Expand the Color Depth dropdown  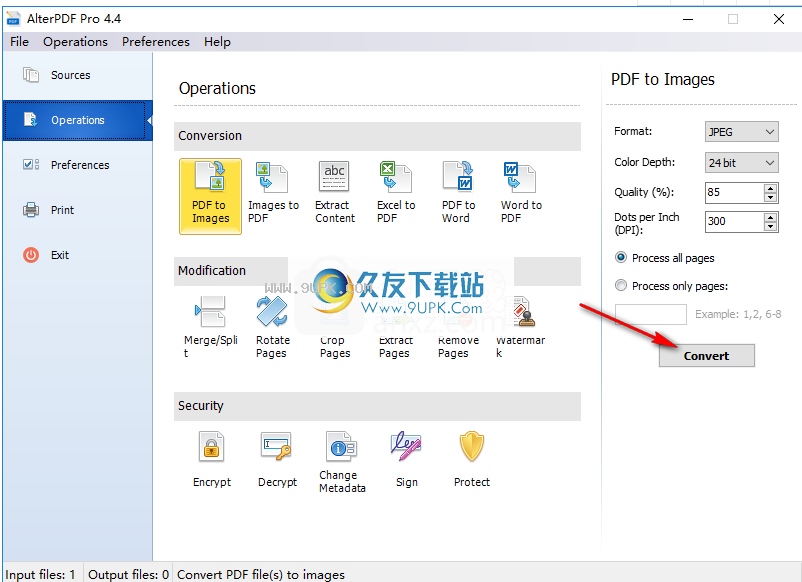click(x=741, y=163)
